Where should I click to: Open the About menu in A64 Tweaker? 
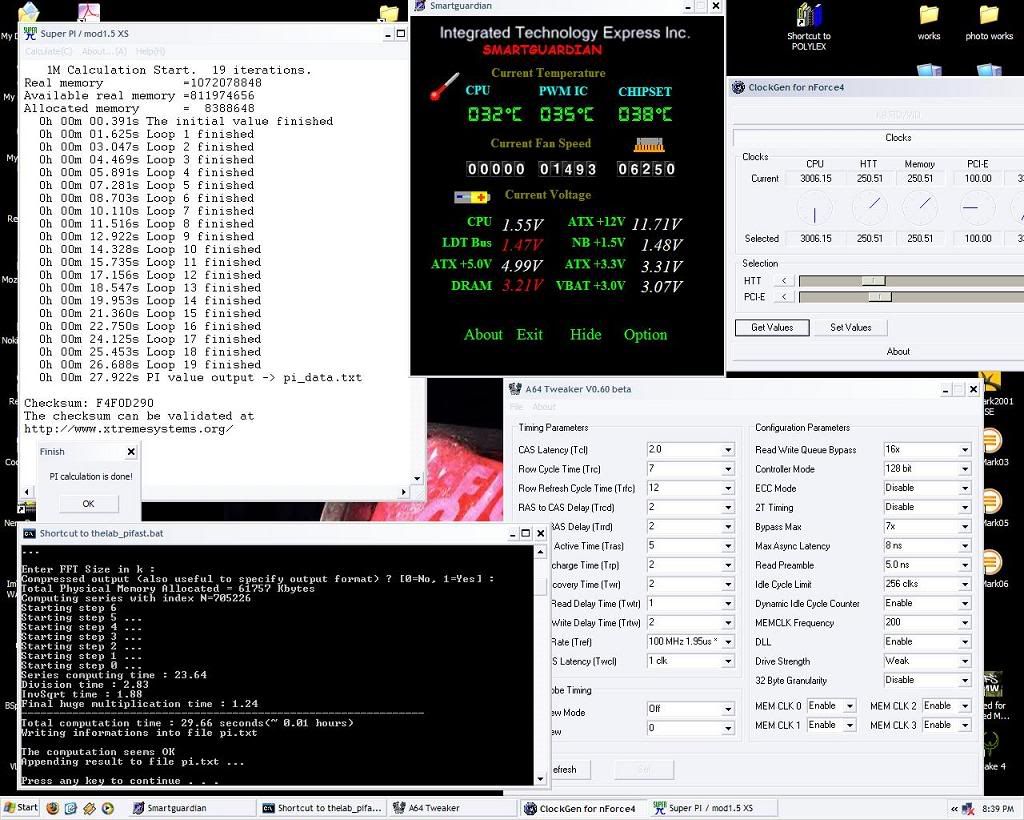coord(544,407)
